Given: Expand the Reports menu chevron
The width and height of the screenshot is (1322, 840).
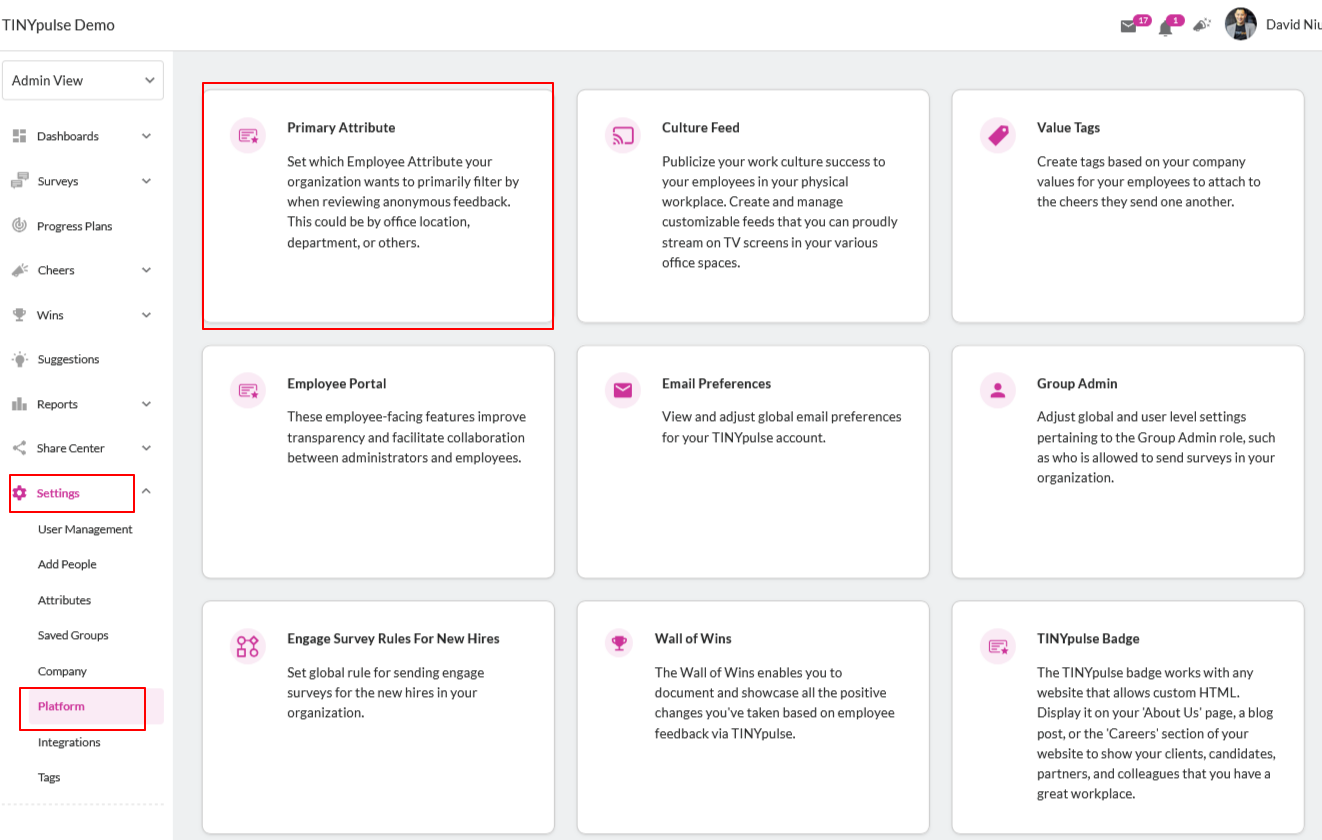Looking at the screenshot, I should click(146, 404).
